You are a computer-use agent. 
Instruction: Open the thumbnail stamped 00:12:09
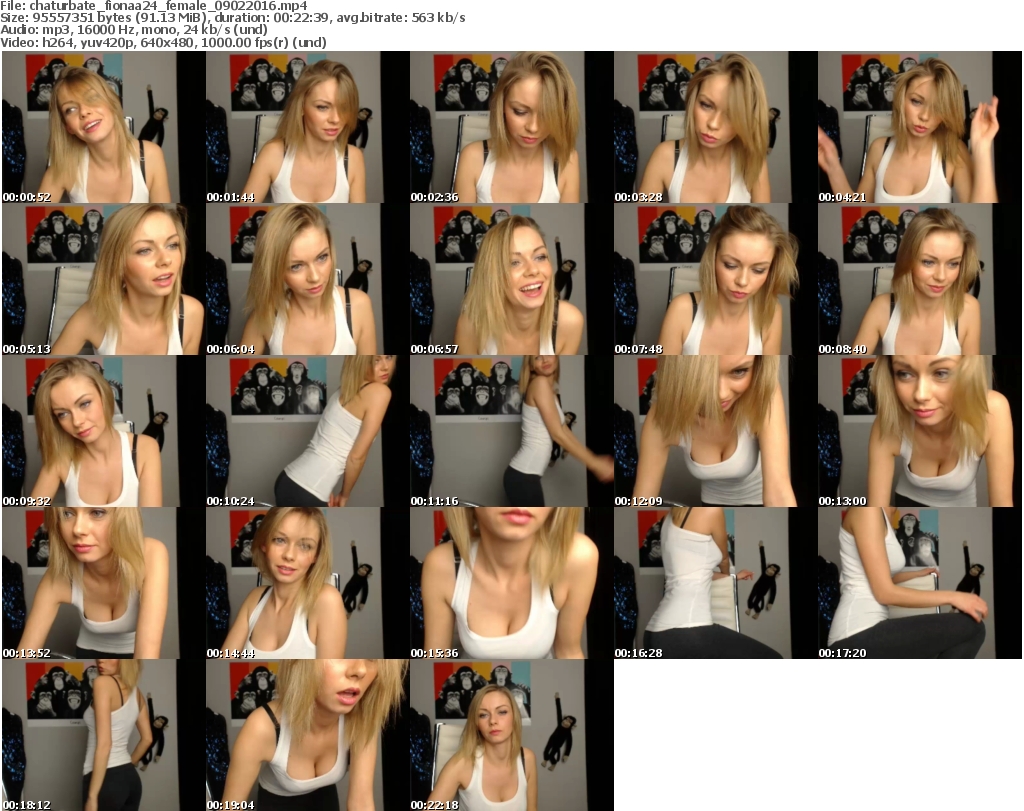[715, 432]
